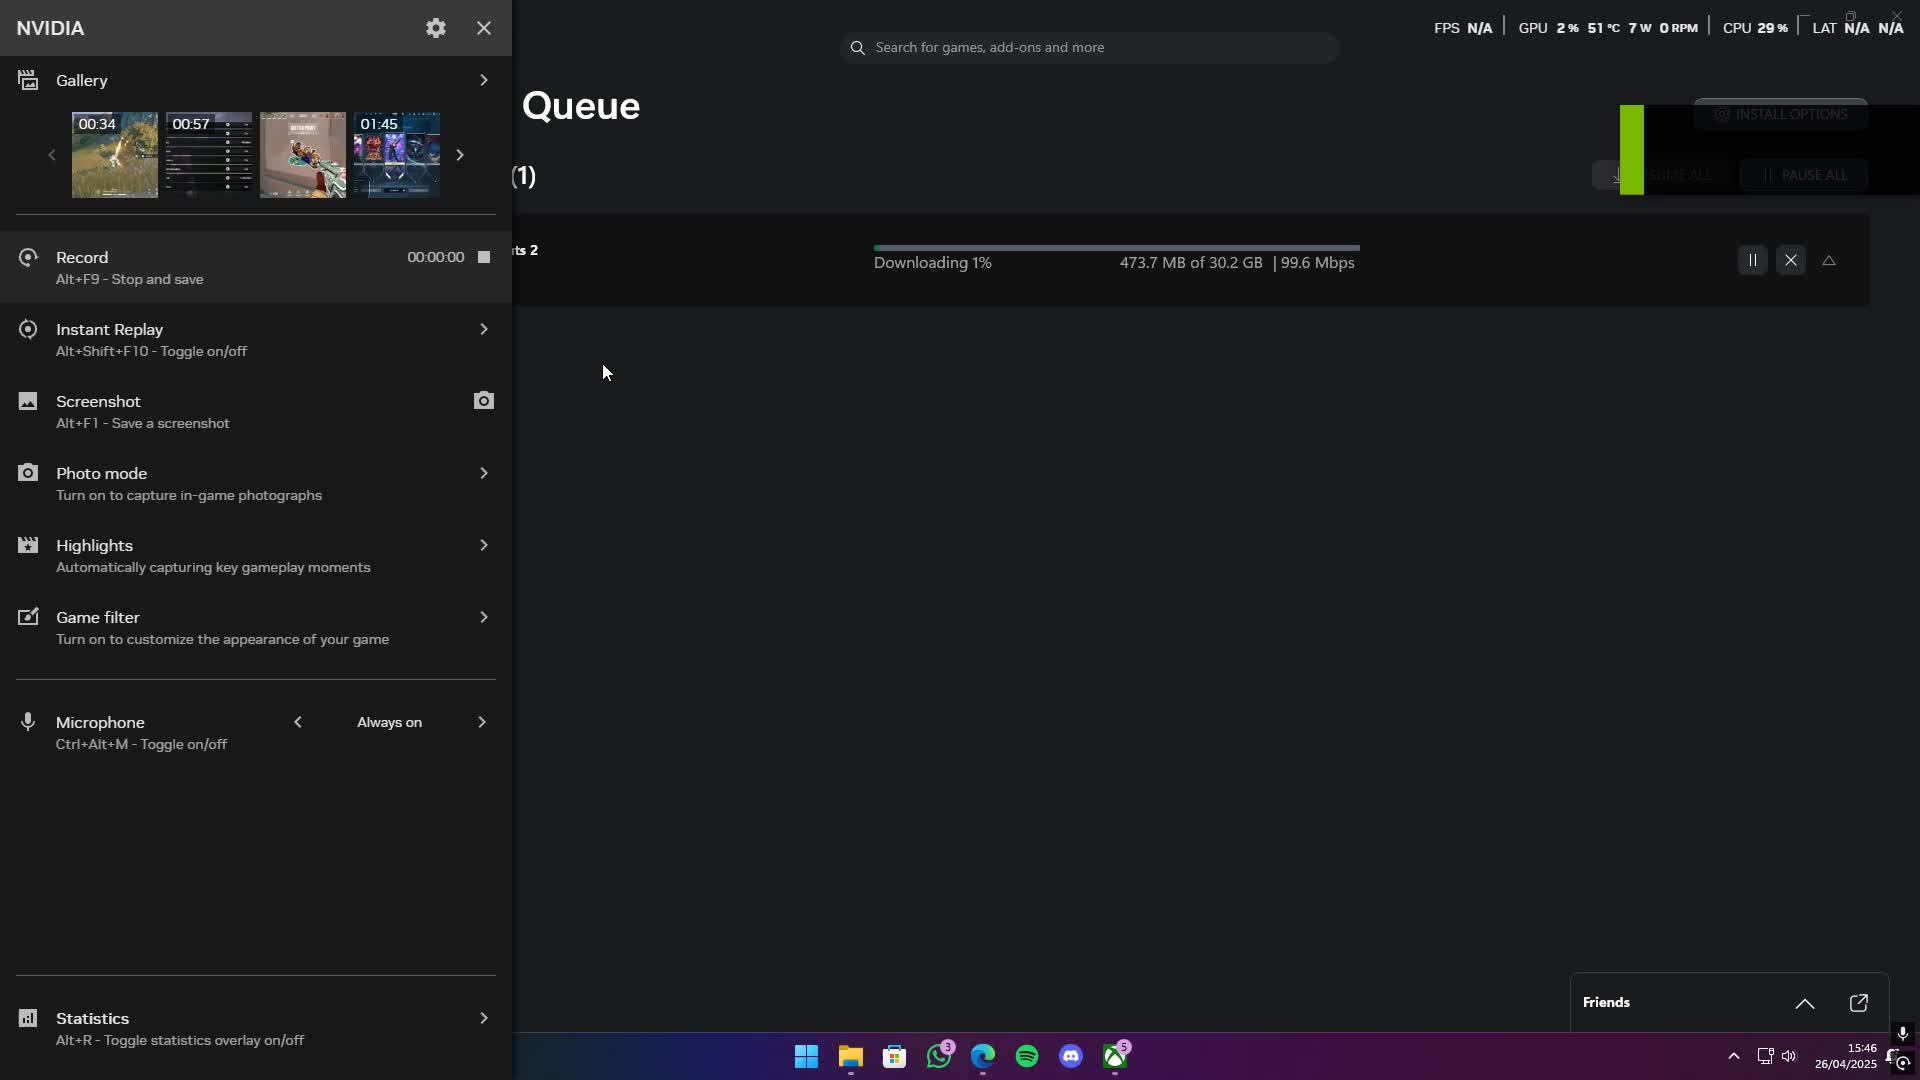Open network settings in system tray
This screenshot has width=1920, height=1080.
[1765, 1056]
